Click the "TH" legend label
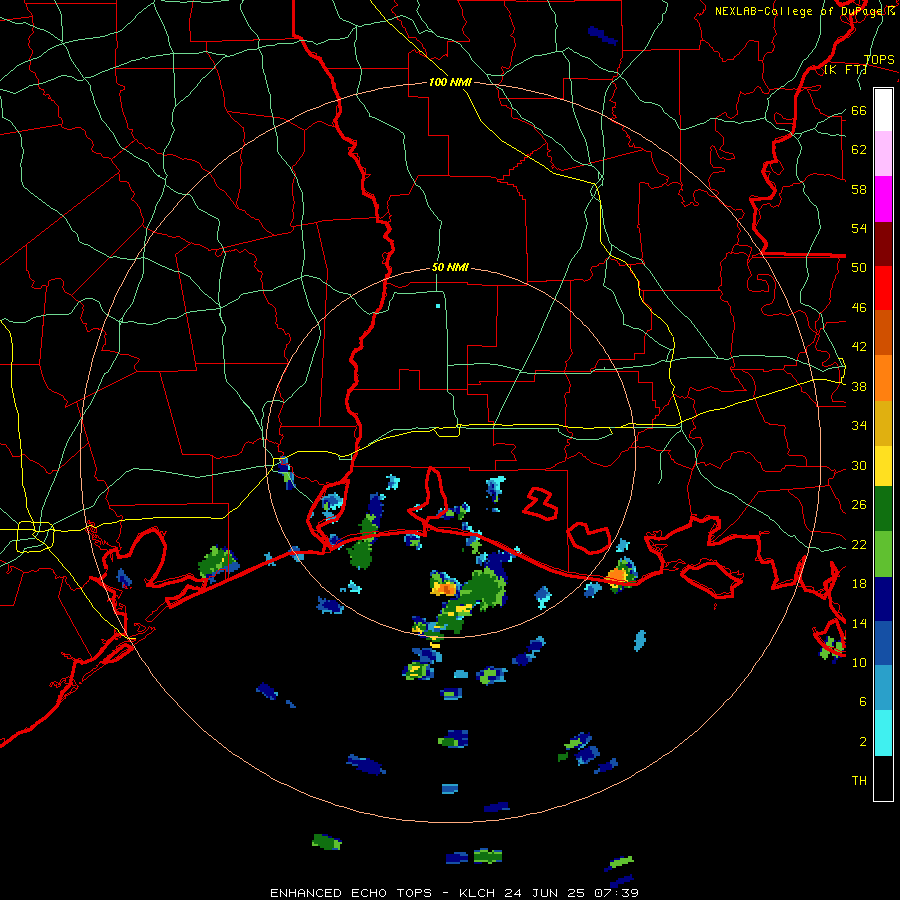 click(859, 781)
